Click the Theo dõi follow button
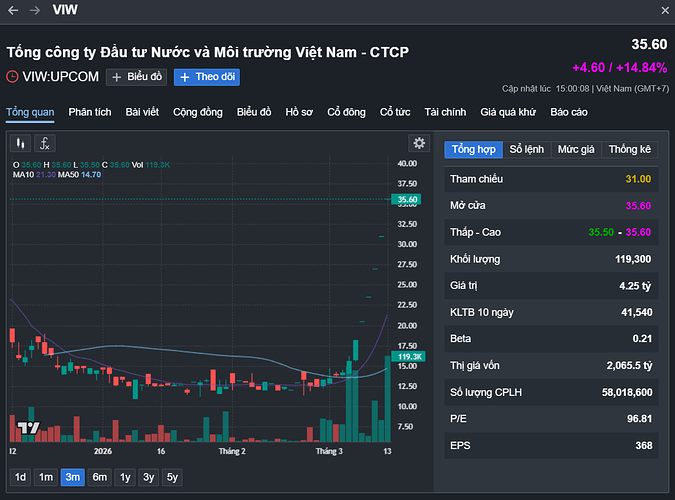Viewport: 675px width, 500px height. coord(207,77)
